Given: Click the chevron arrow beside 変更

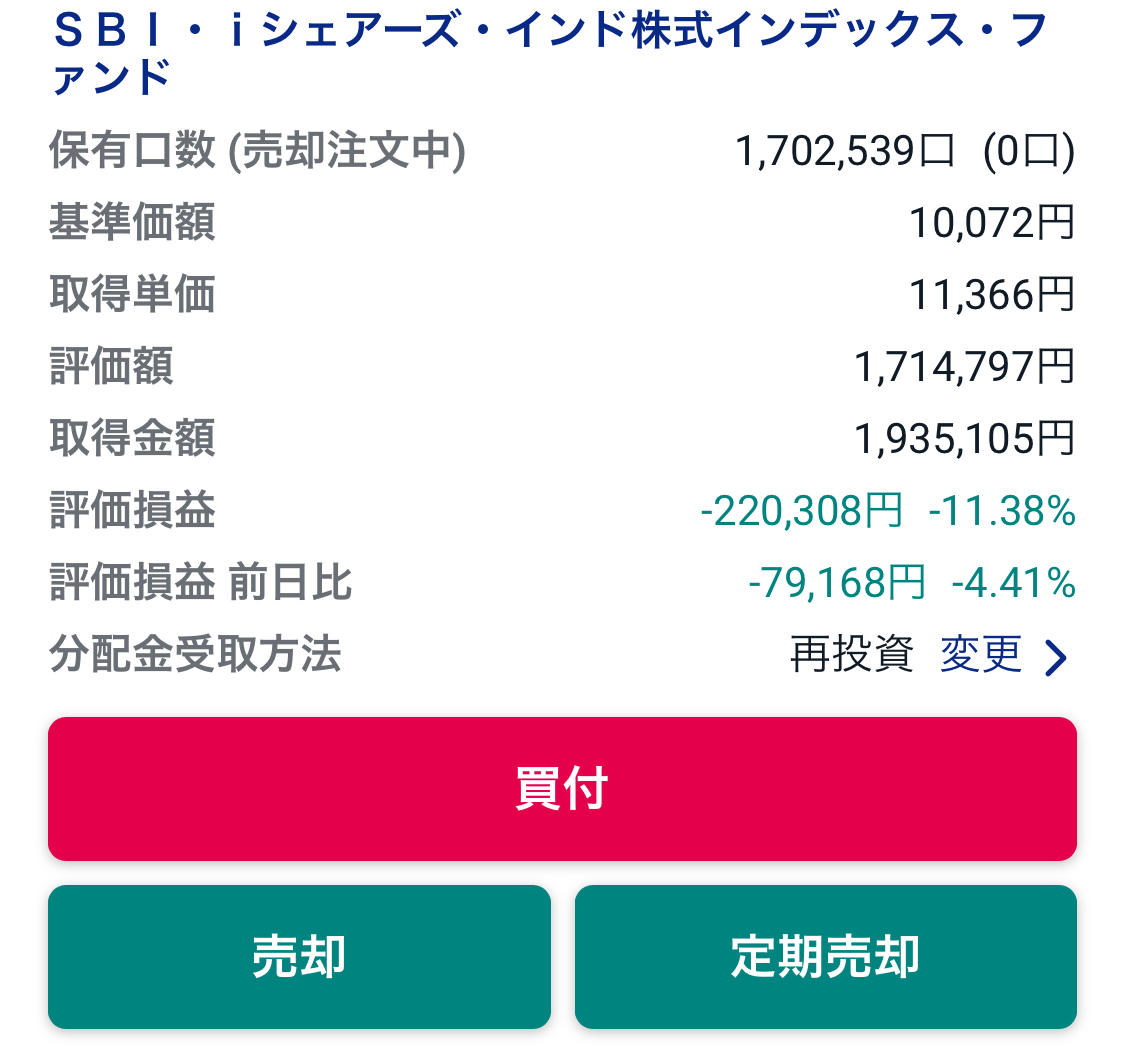Looking at the screenshot, I should (x=1055, y=657).
